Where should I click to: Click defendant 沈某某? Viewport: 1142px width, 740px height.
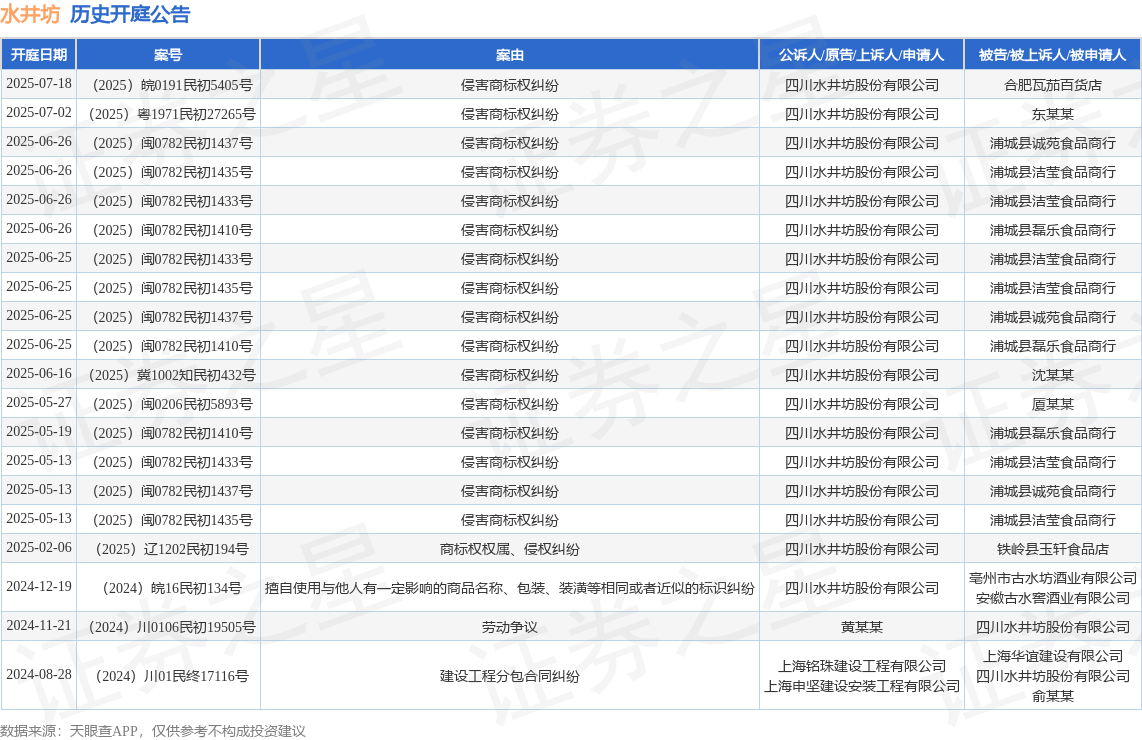click(1052, 375)
